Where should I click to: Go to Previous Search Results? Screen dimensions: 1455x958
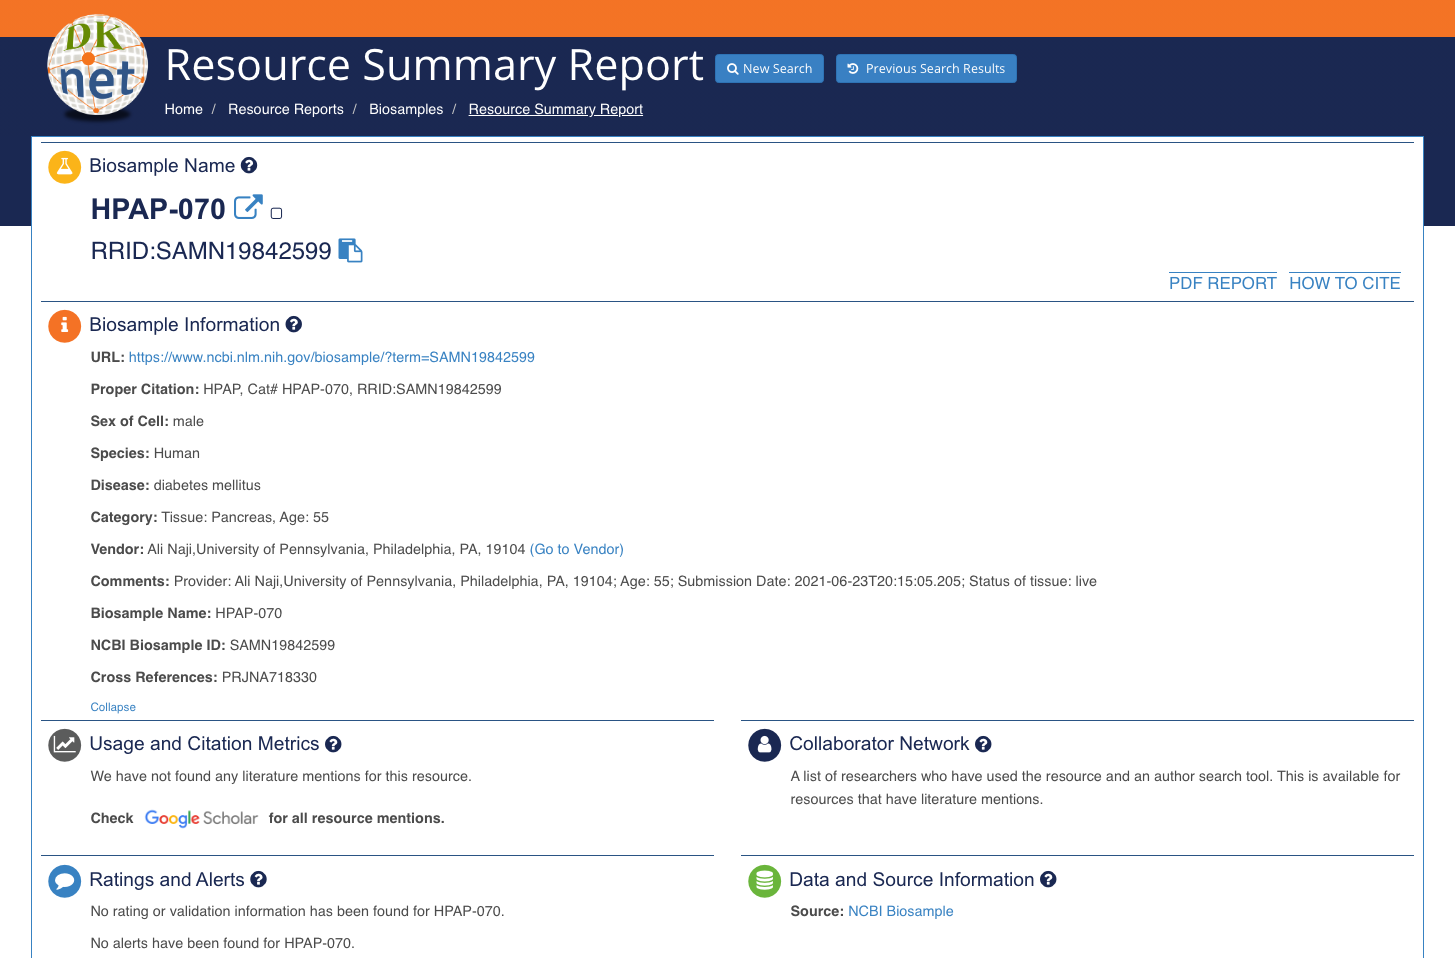pos(926,68)
